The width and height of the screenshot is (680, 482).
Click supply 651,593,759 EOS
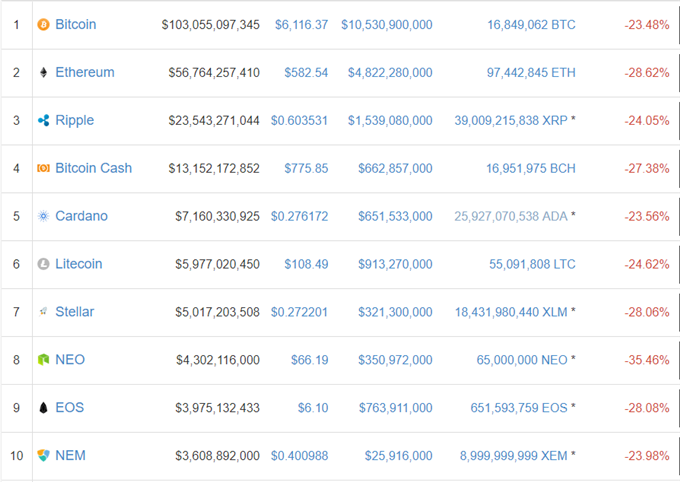click(x=519, y=408)
